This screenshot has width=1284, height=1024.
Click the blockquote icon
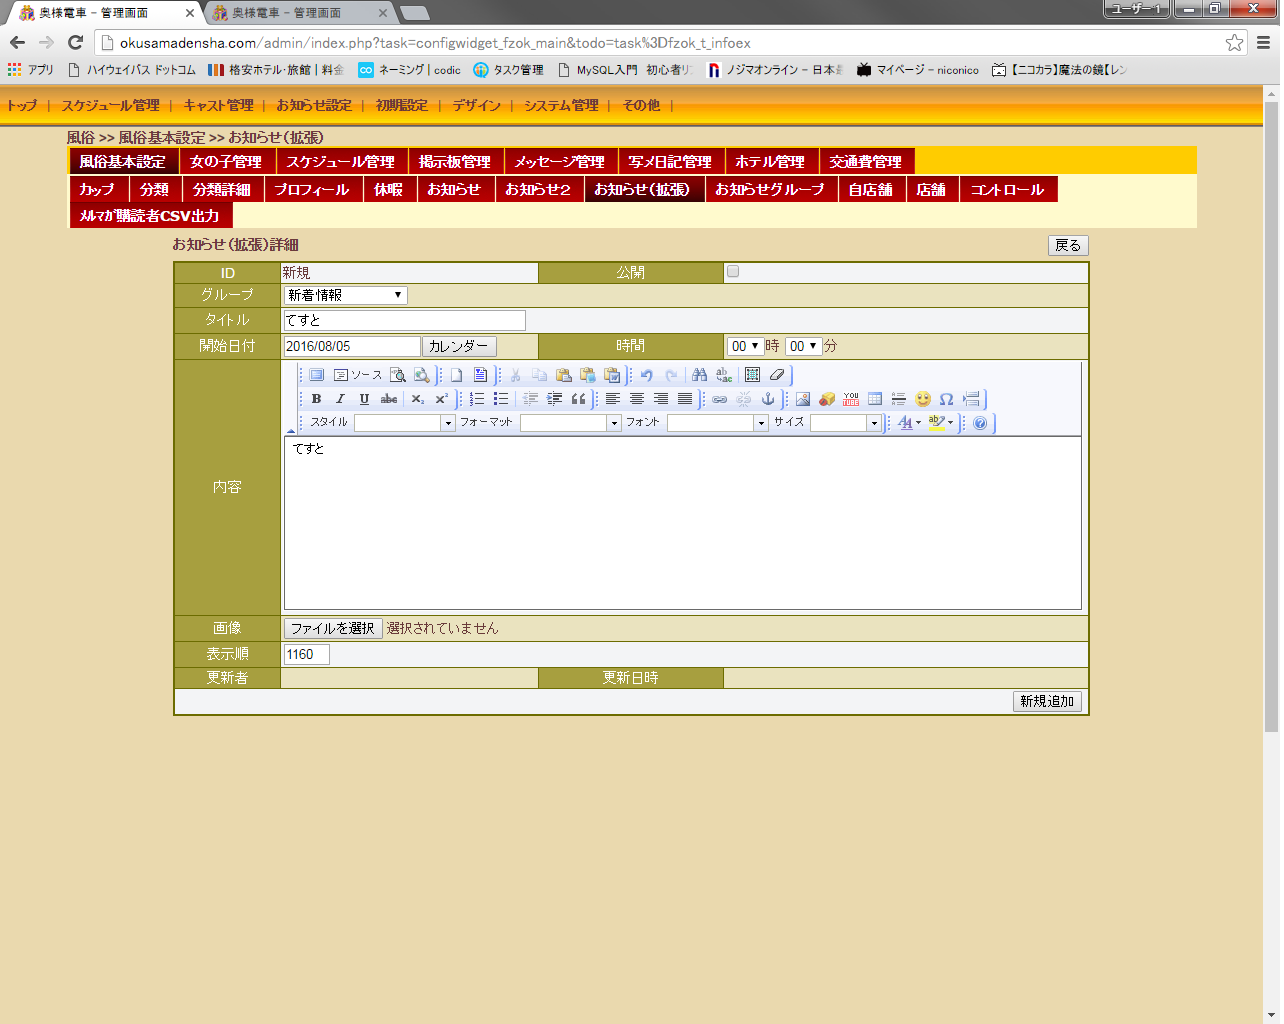tap(578, 399)
